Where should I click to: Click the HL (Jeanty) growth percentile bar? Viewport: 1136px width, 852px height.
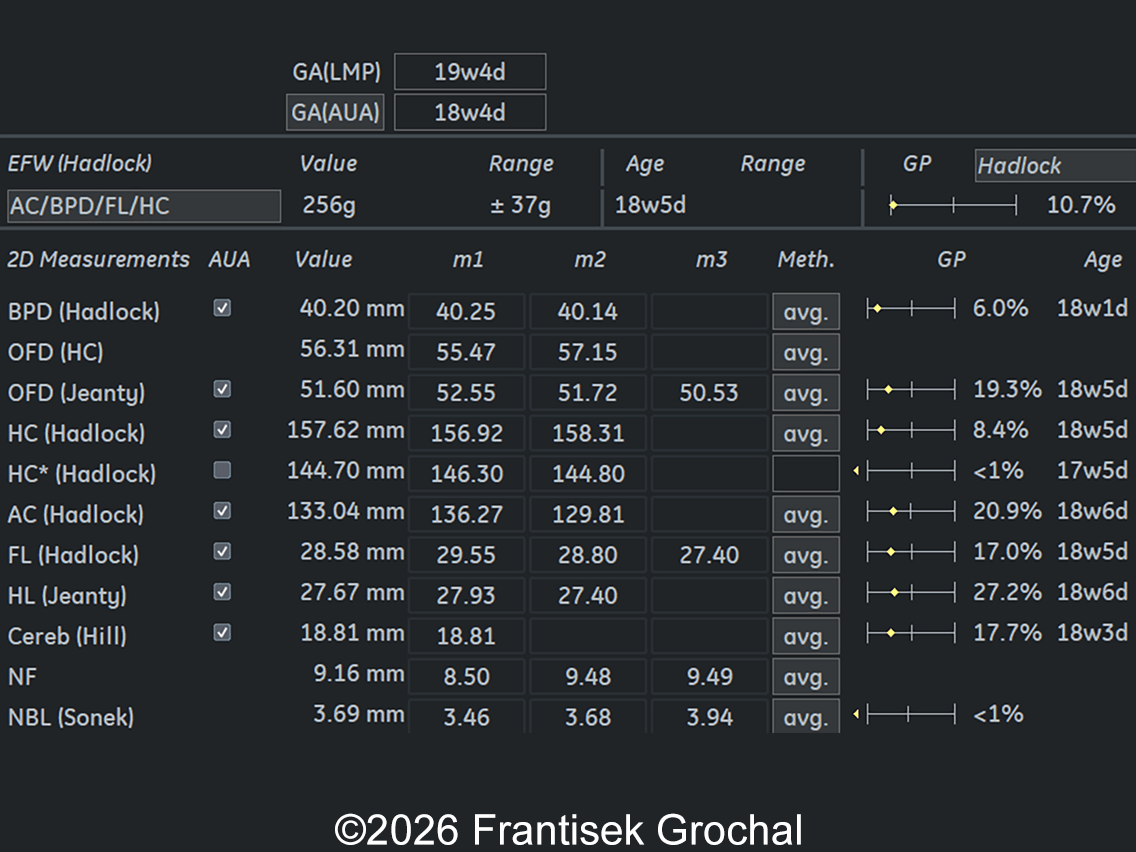click(911, 593)
